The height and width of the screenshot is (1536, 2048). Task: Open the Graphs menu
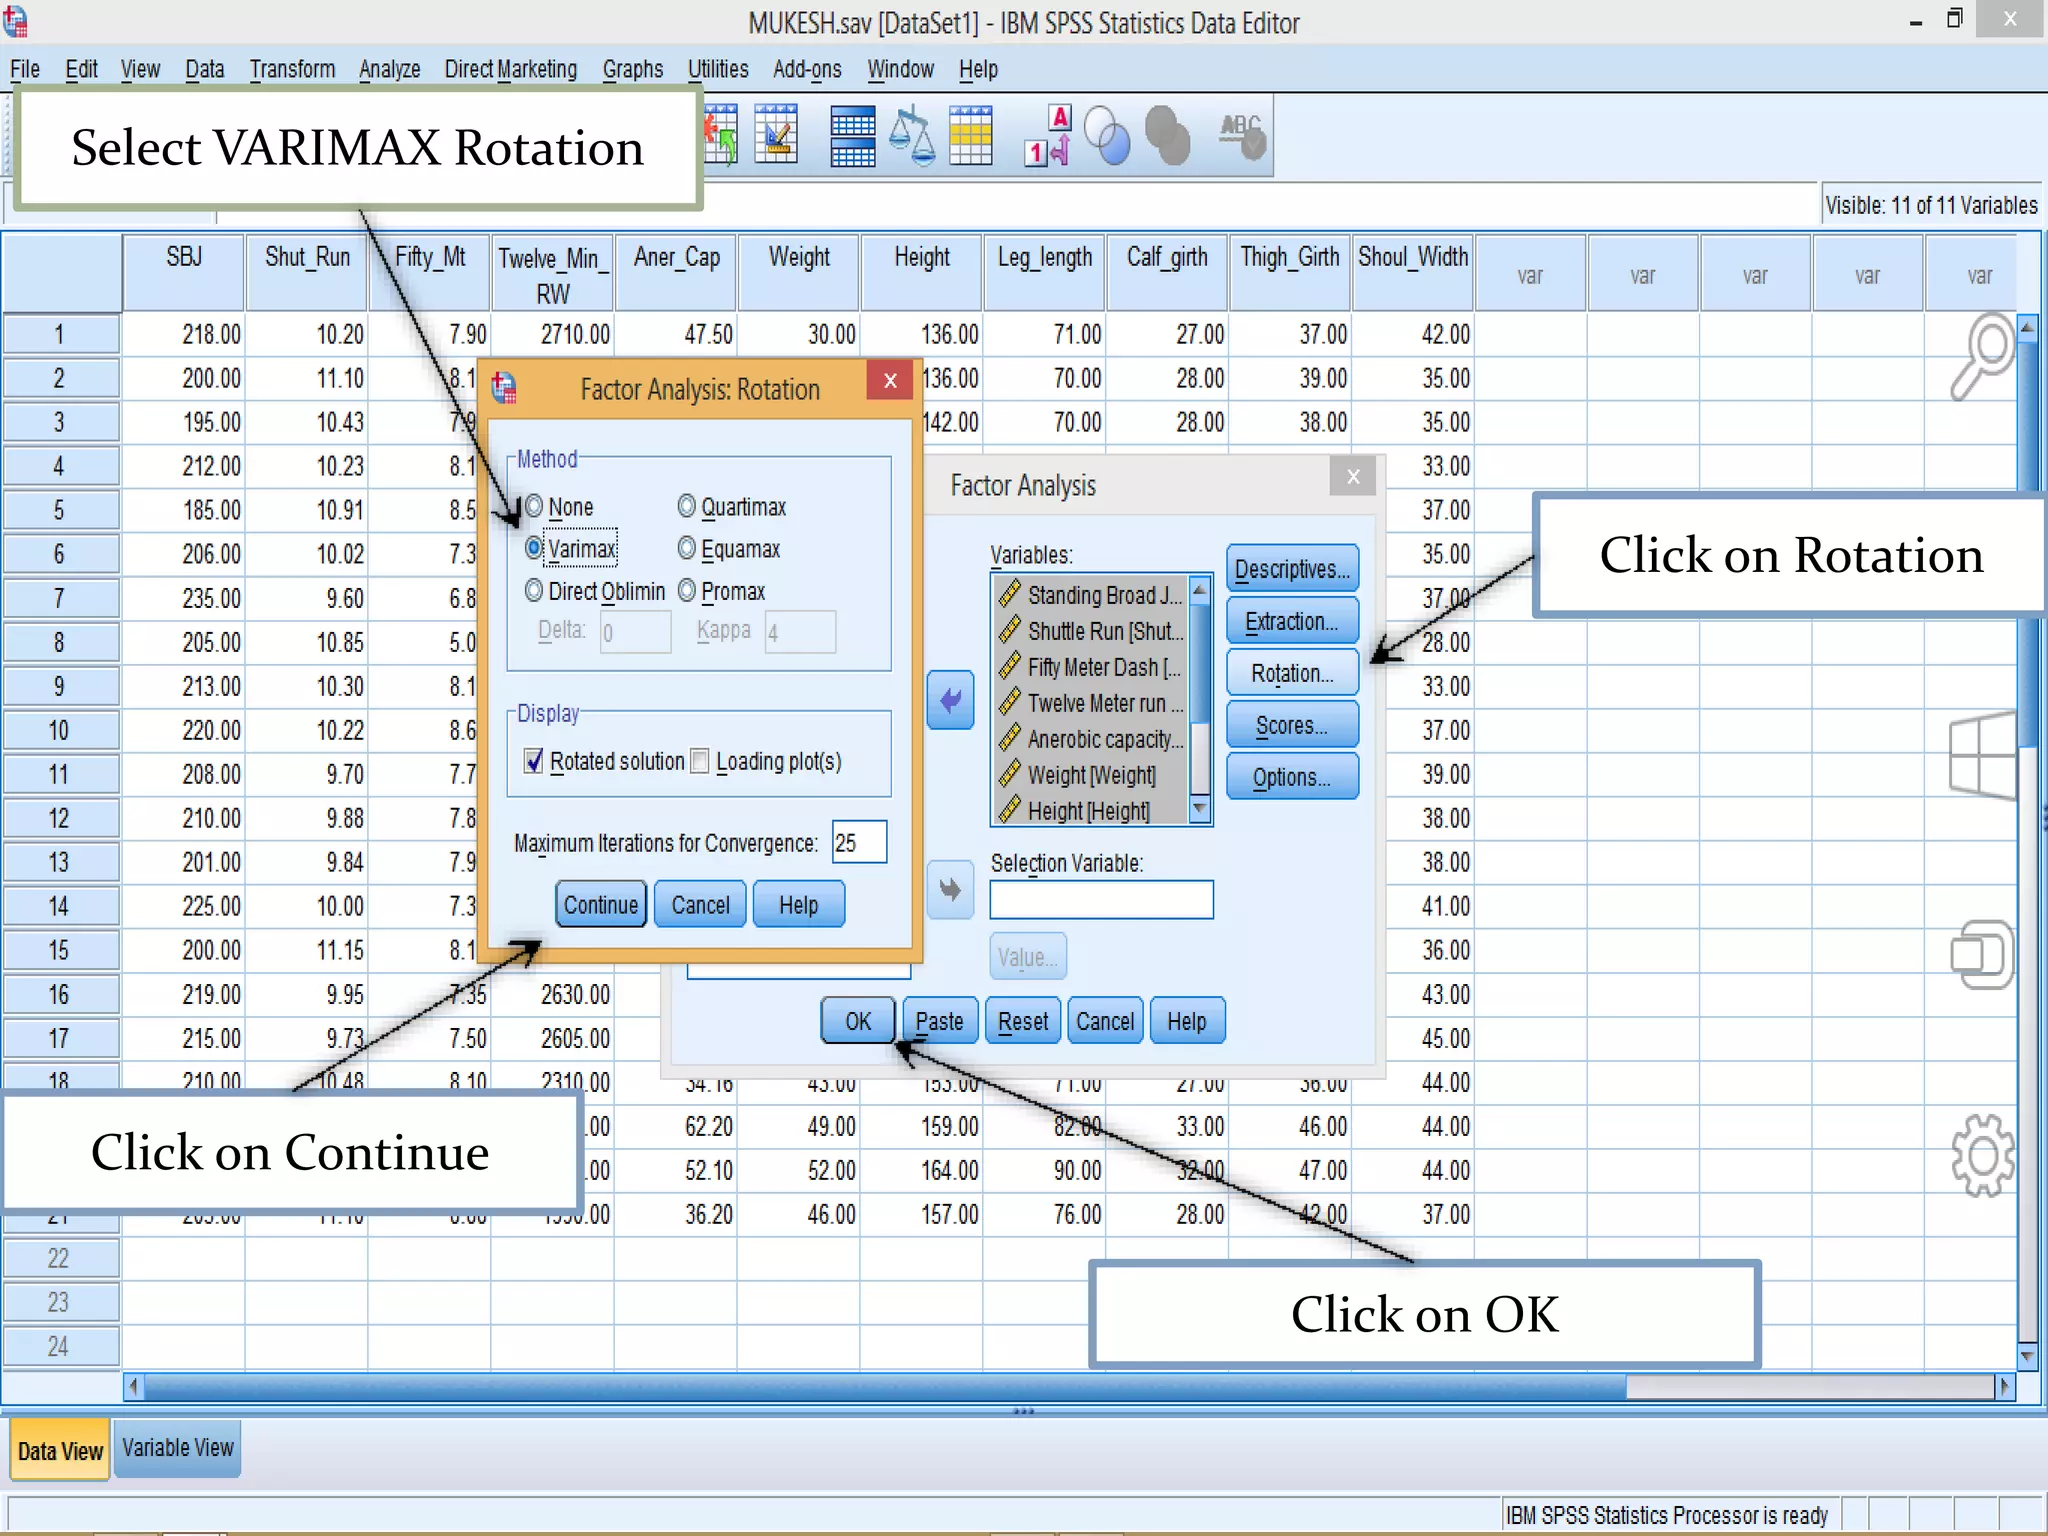632,69
